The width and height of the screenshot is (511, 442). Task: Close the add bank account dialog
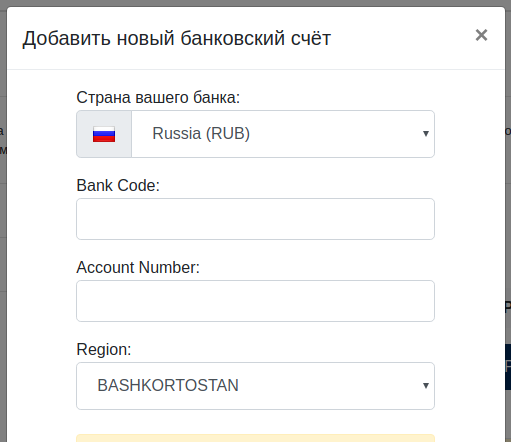click(x=481, y=35)
